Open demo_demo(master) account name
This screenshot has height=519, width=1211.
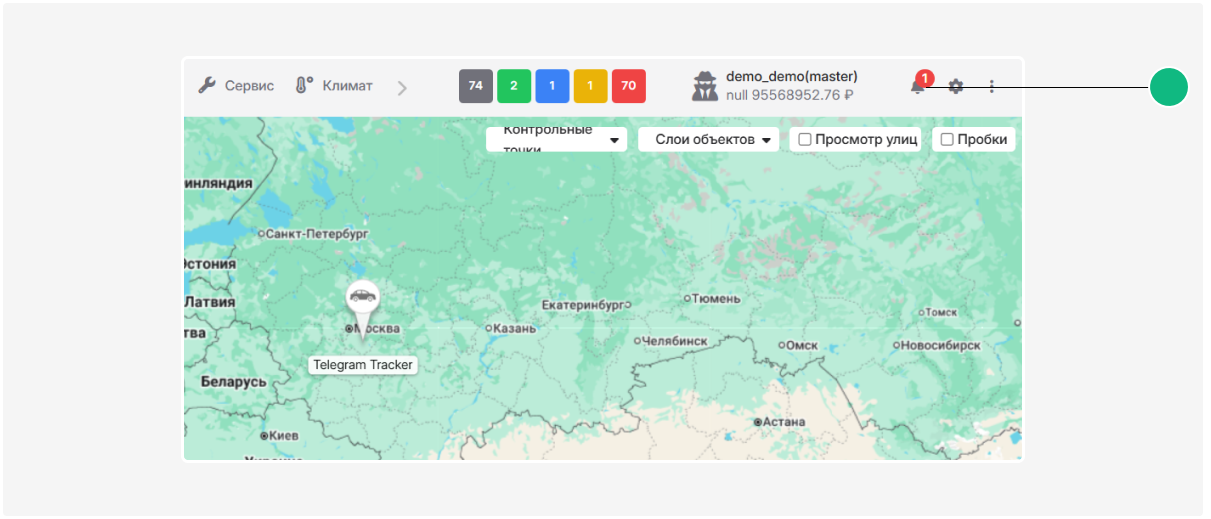791,76
